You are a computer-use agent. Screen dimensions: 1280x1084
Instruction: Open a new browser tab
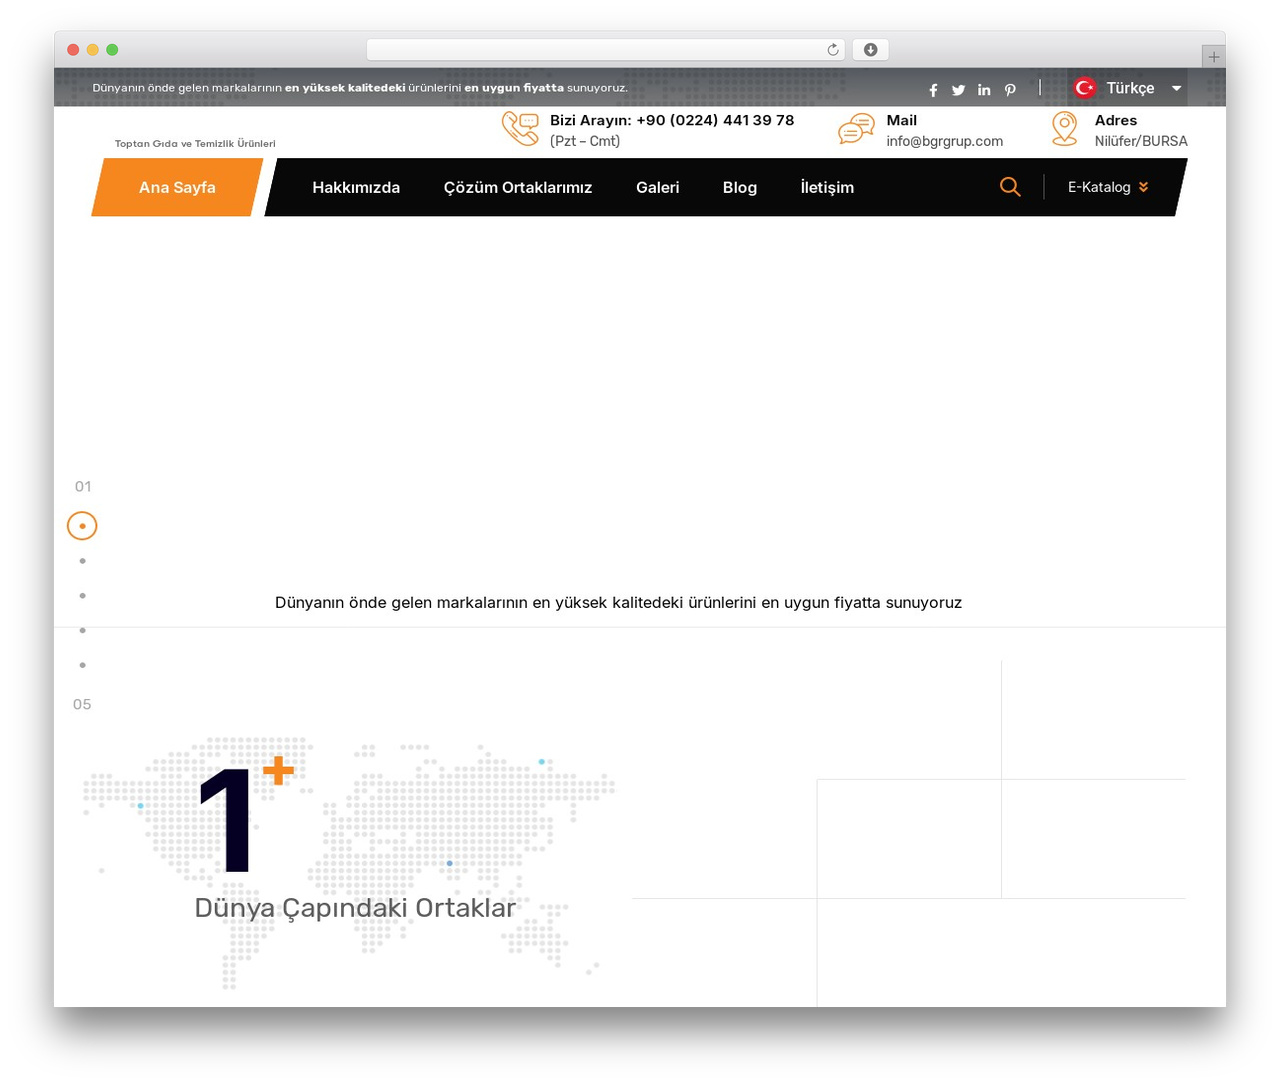1214,57
